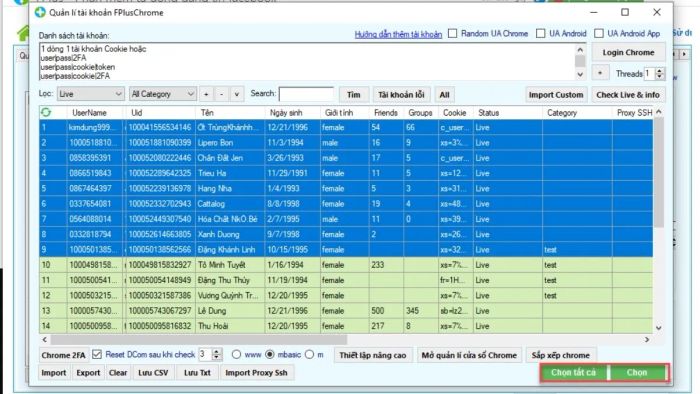Click inside the account list text area
The height and width of the screenshot is (394, 700).
(x=307, y=62)
